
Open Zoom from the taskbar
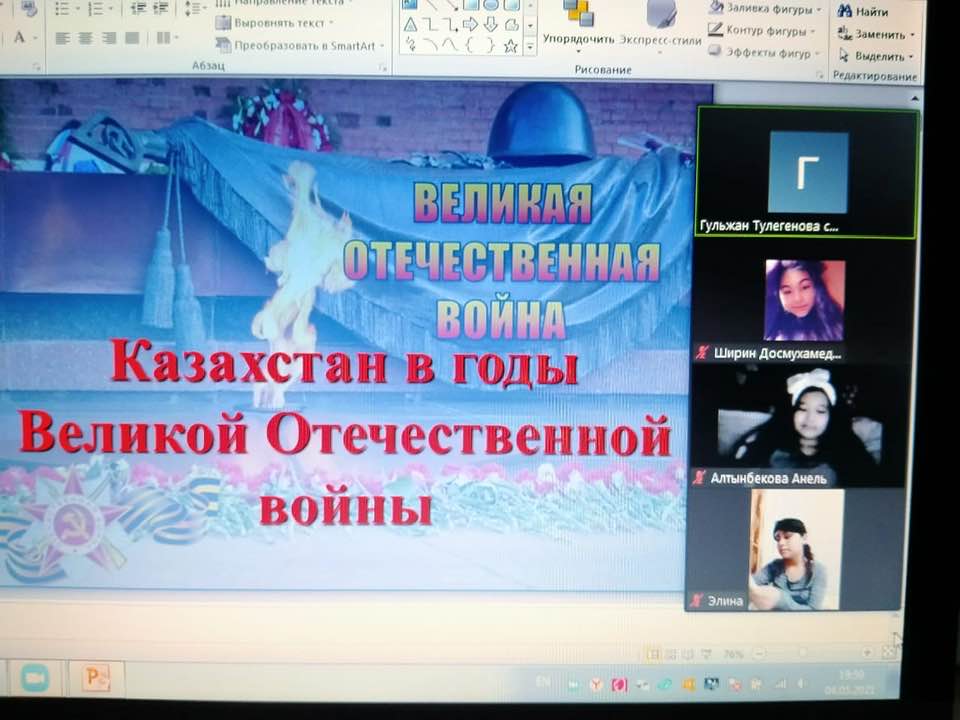(x=35, y=678)
